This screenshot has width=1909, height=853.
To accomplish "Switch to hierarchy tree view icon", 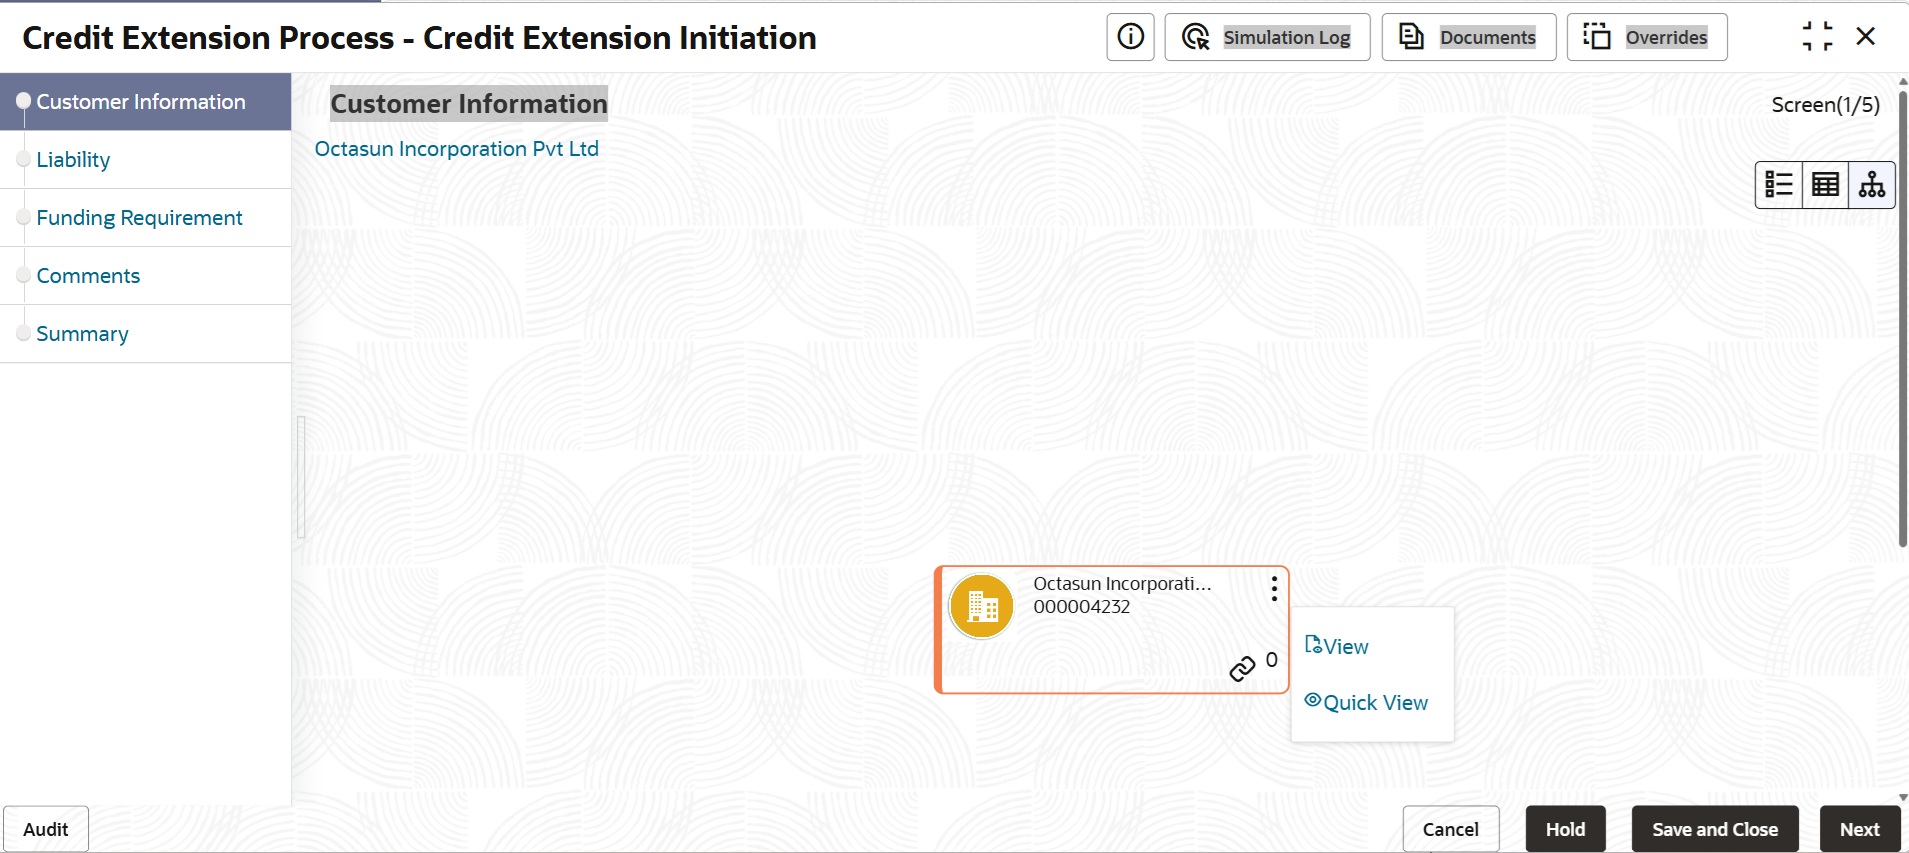I will [x=1871, y=185].
